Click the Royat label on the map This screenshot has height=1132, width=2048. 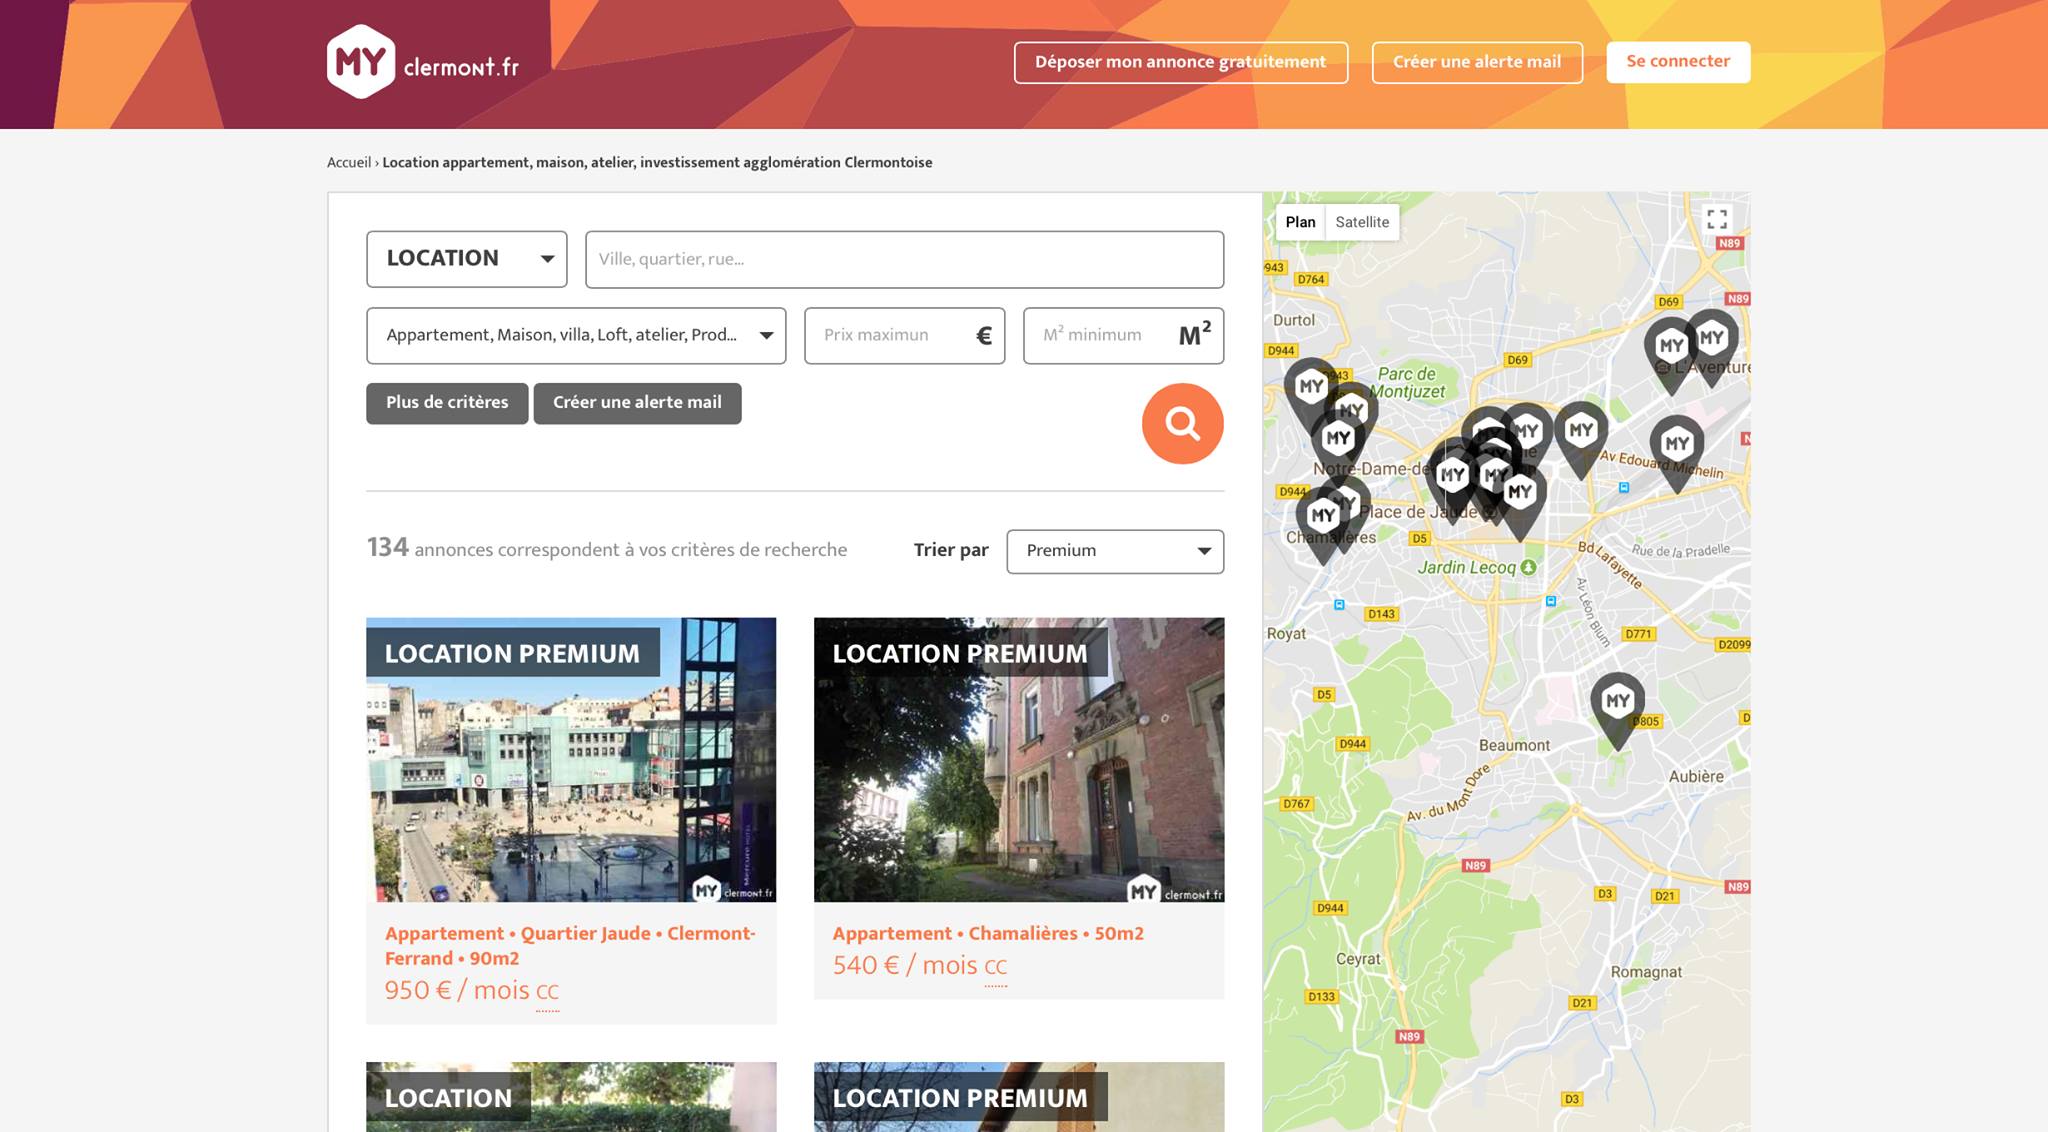click(1286, 633)
